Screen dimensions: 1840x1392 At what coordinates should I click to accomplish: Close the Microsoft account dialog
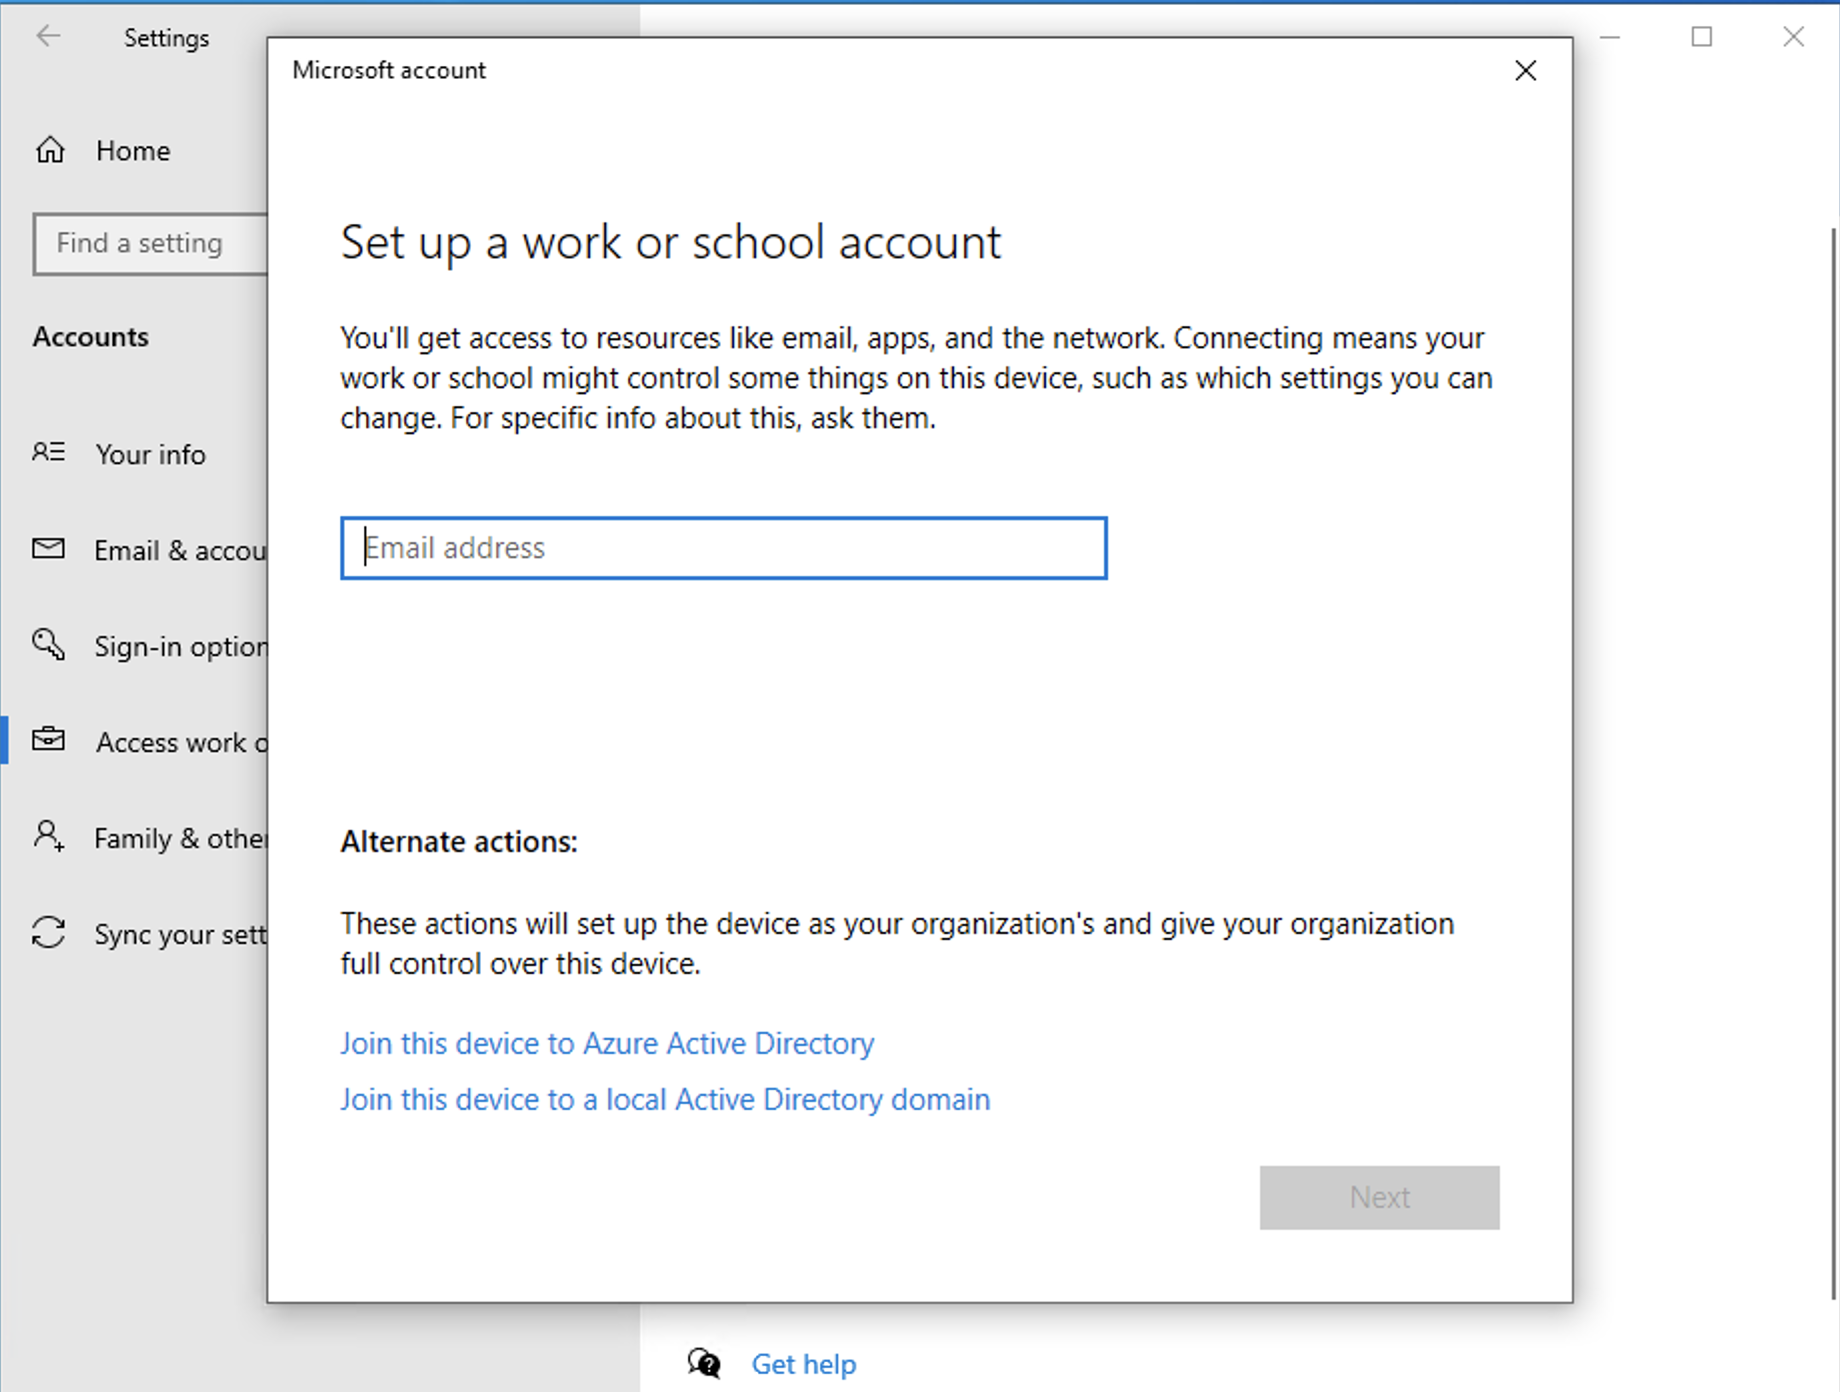coord(1525,70)
